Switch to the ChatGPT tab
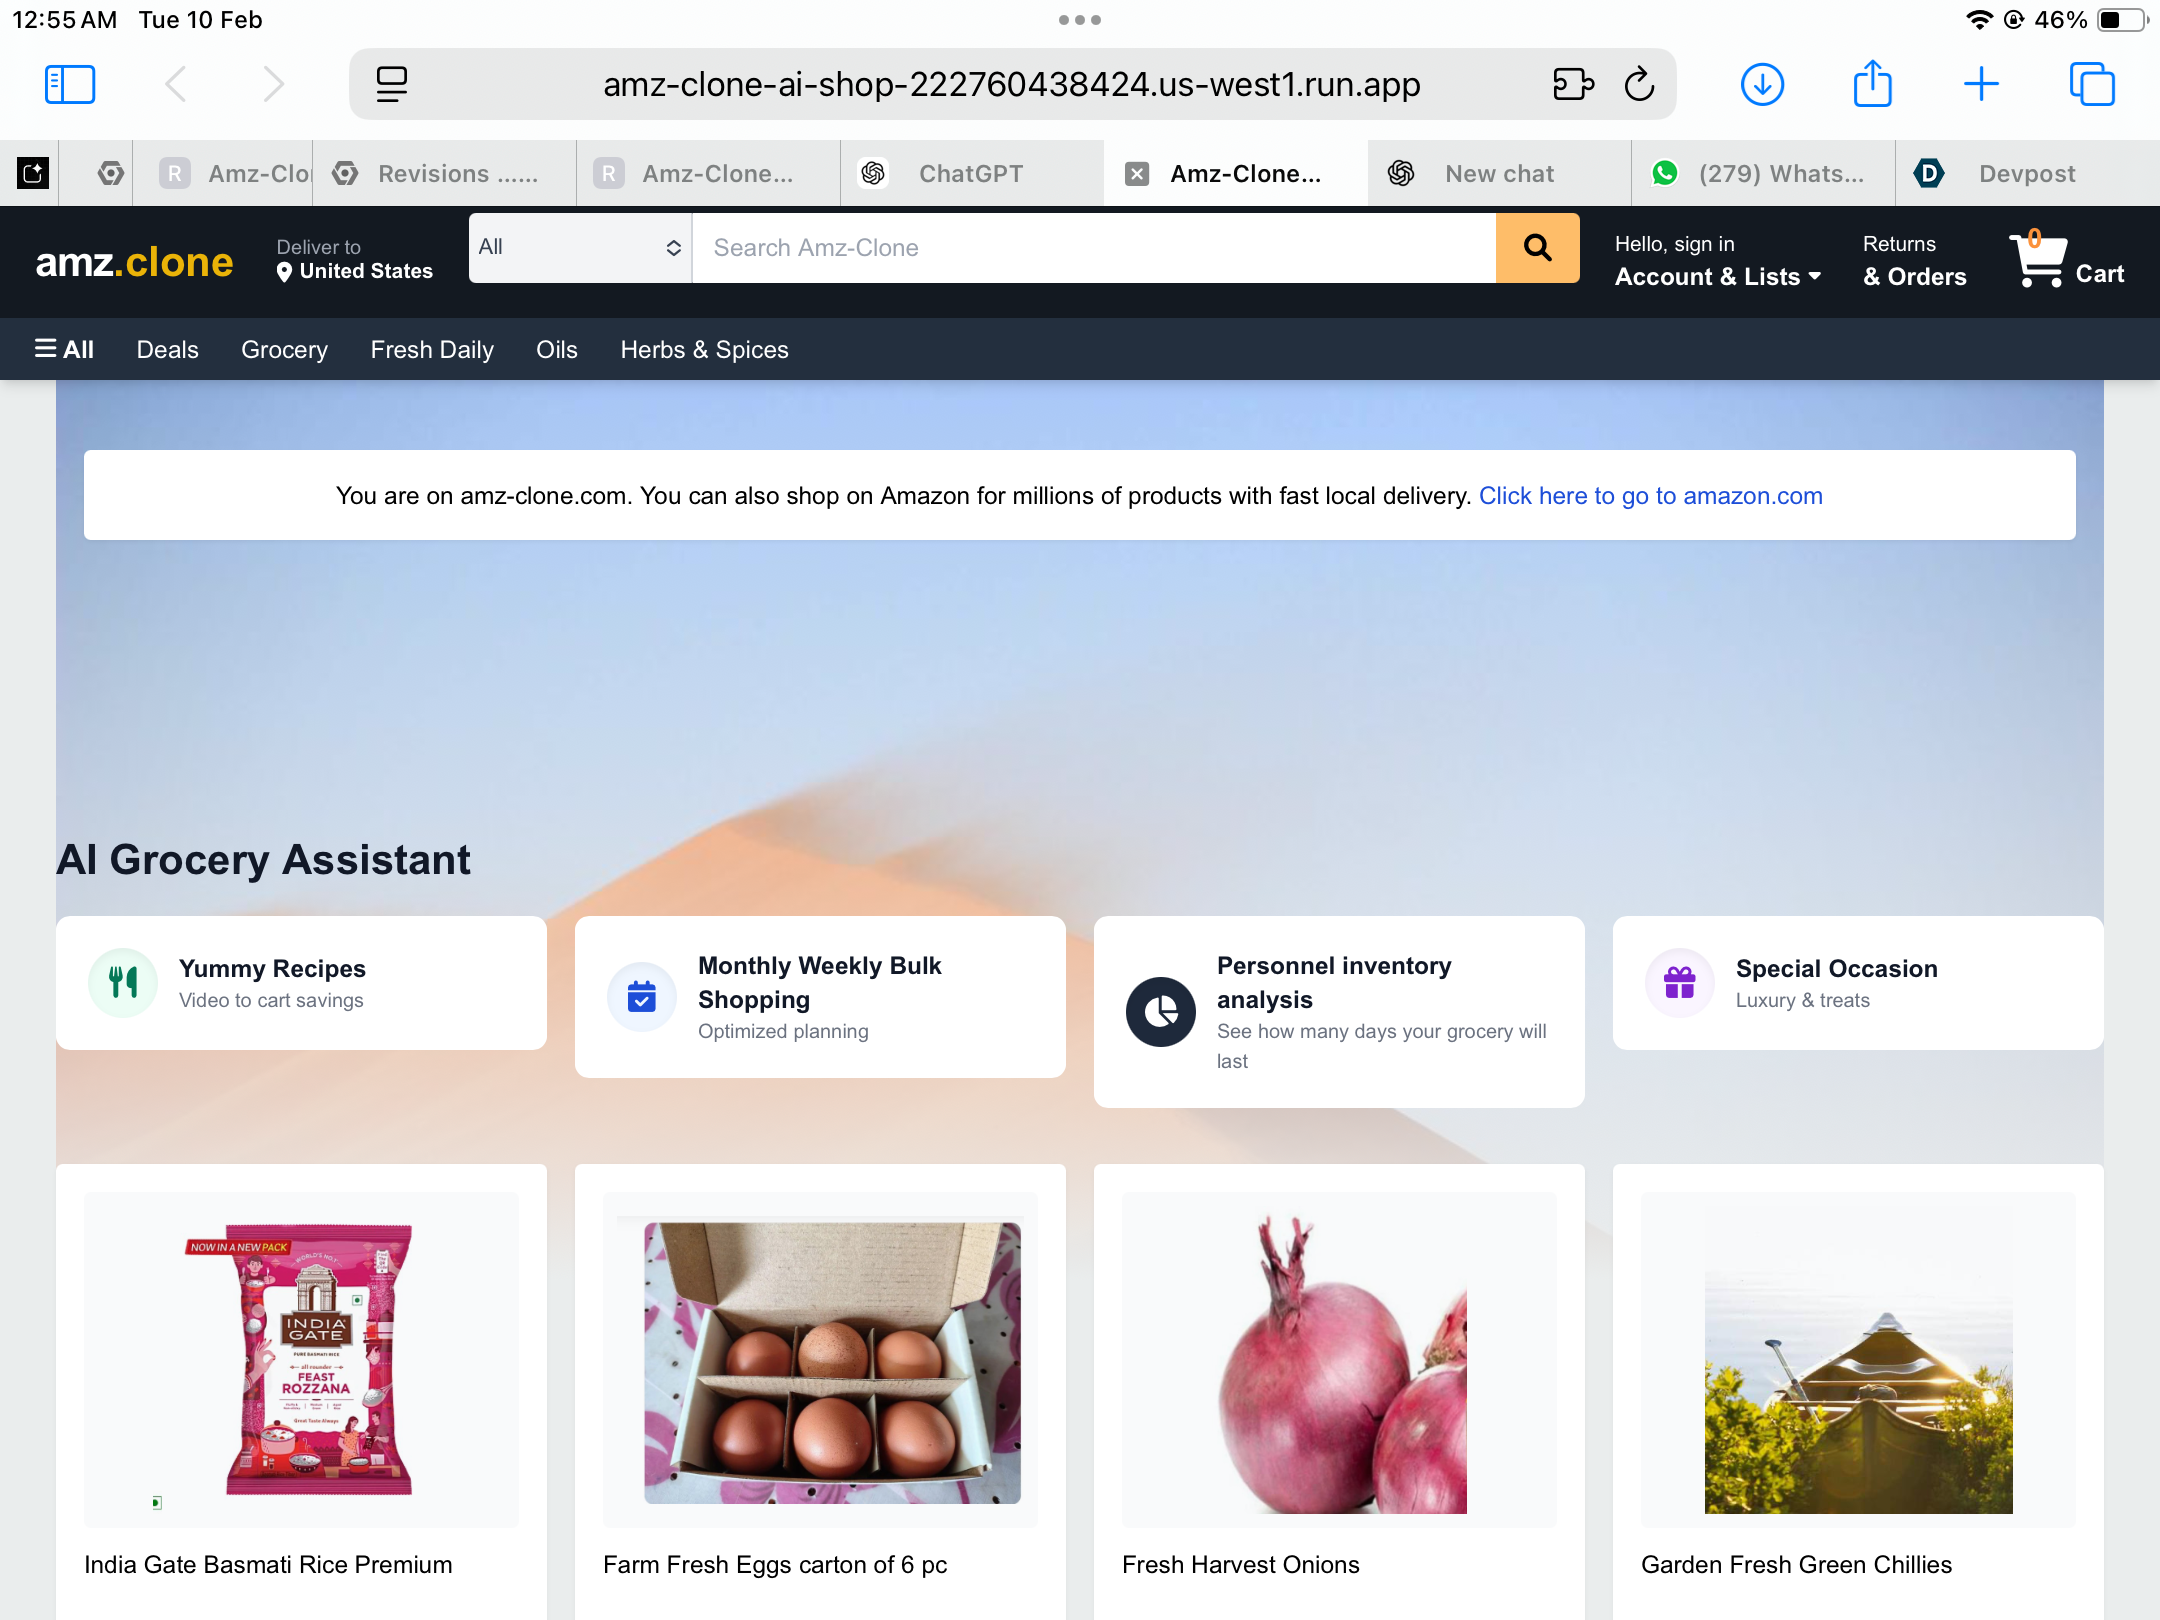 (x=971, y=174)
